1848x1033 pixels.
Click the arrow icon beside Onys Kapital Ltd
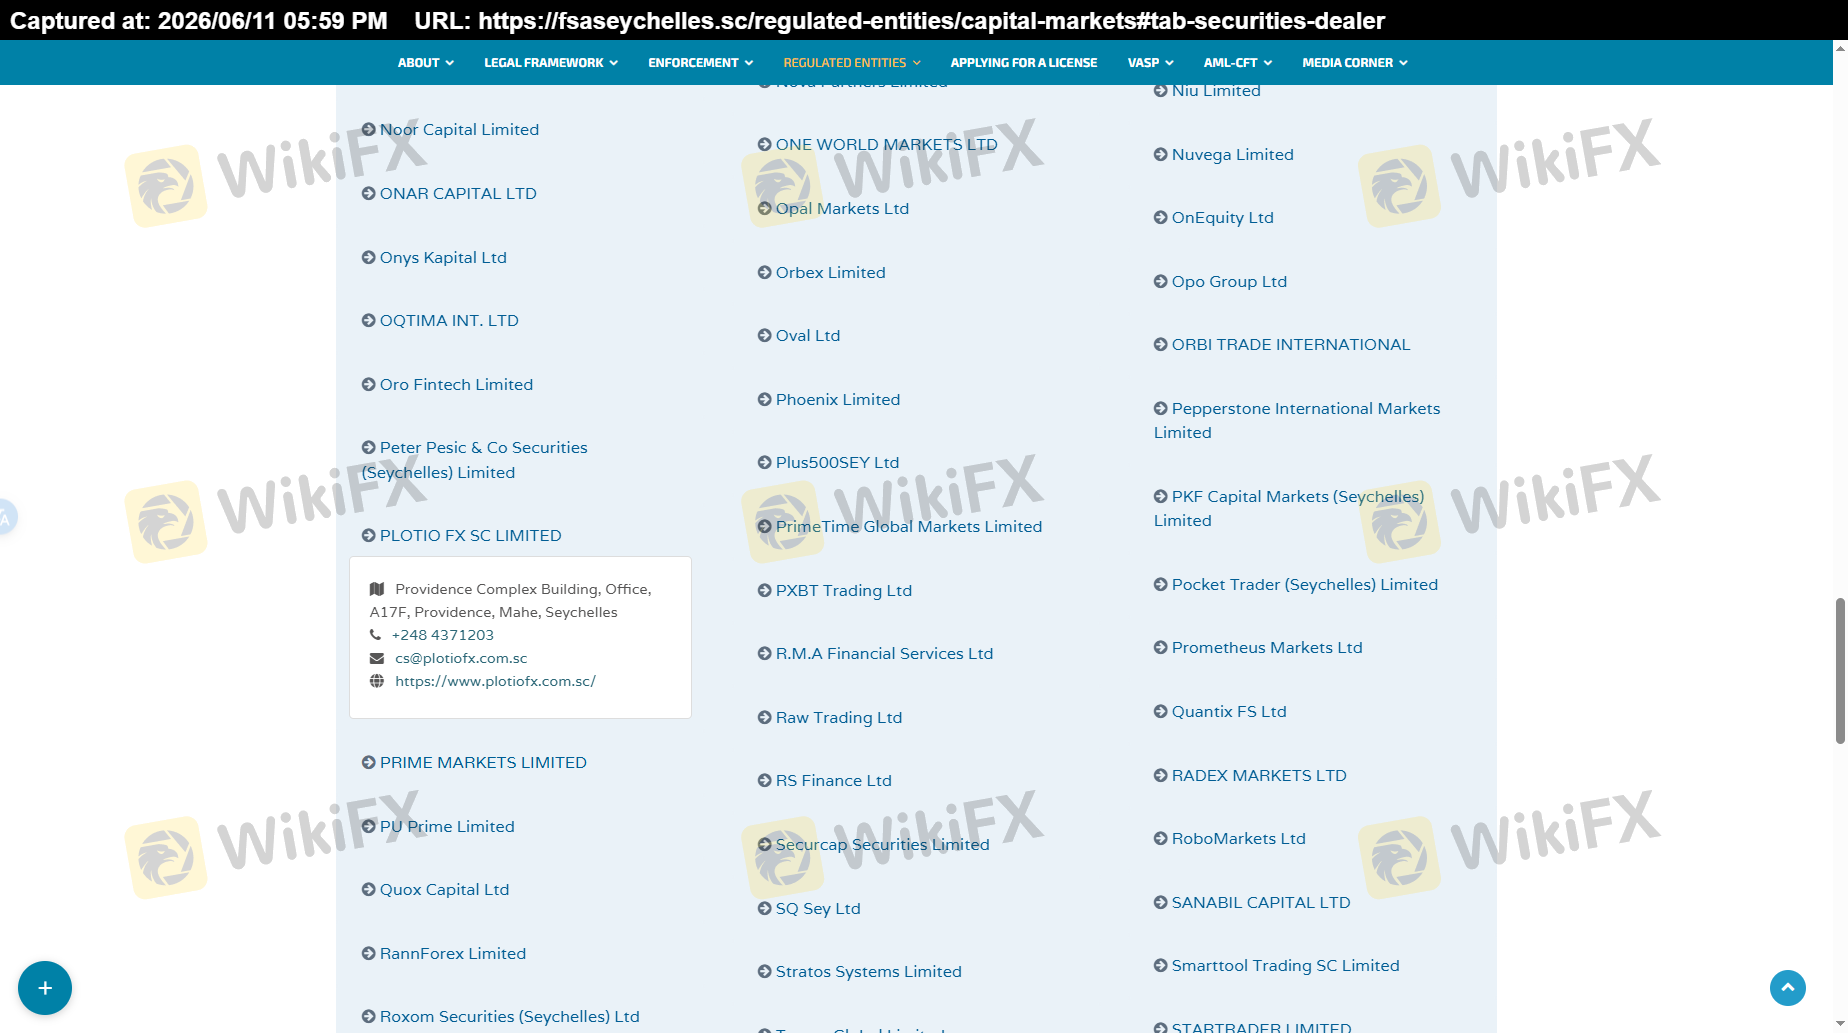coord(369,258)
